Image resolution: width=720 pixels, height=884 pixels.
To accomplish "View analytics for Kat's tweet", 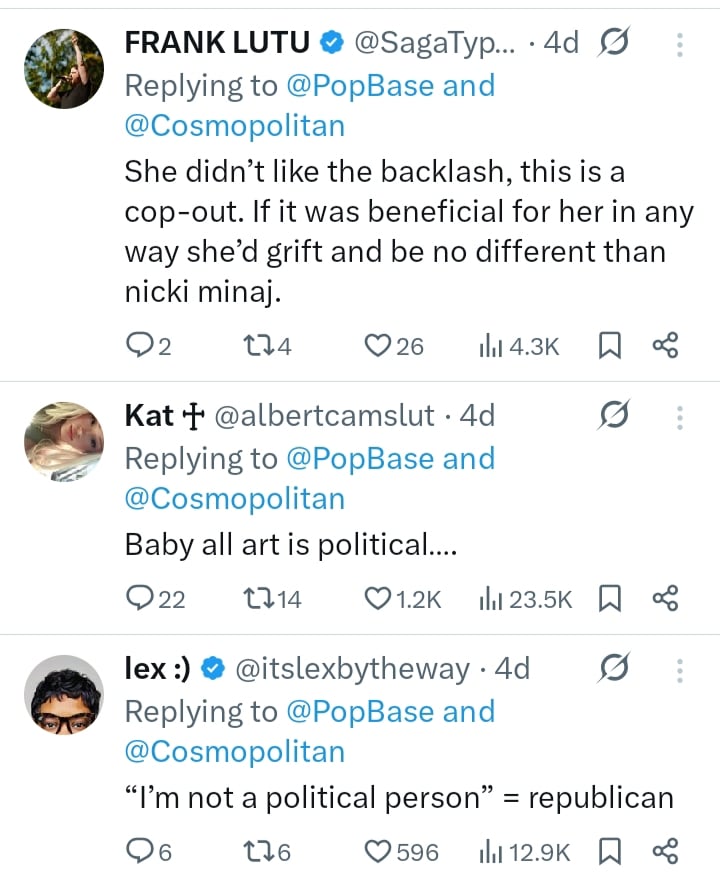I will coord(525,599).
